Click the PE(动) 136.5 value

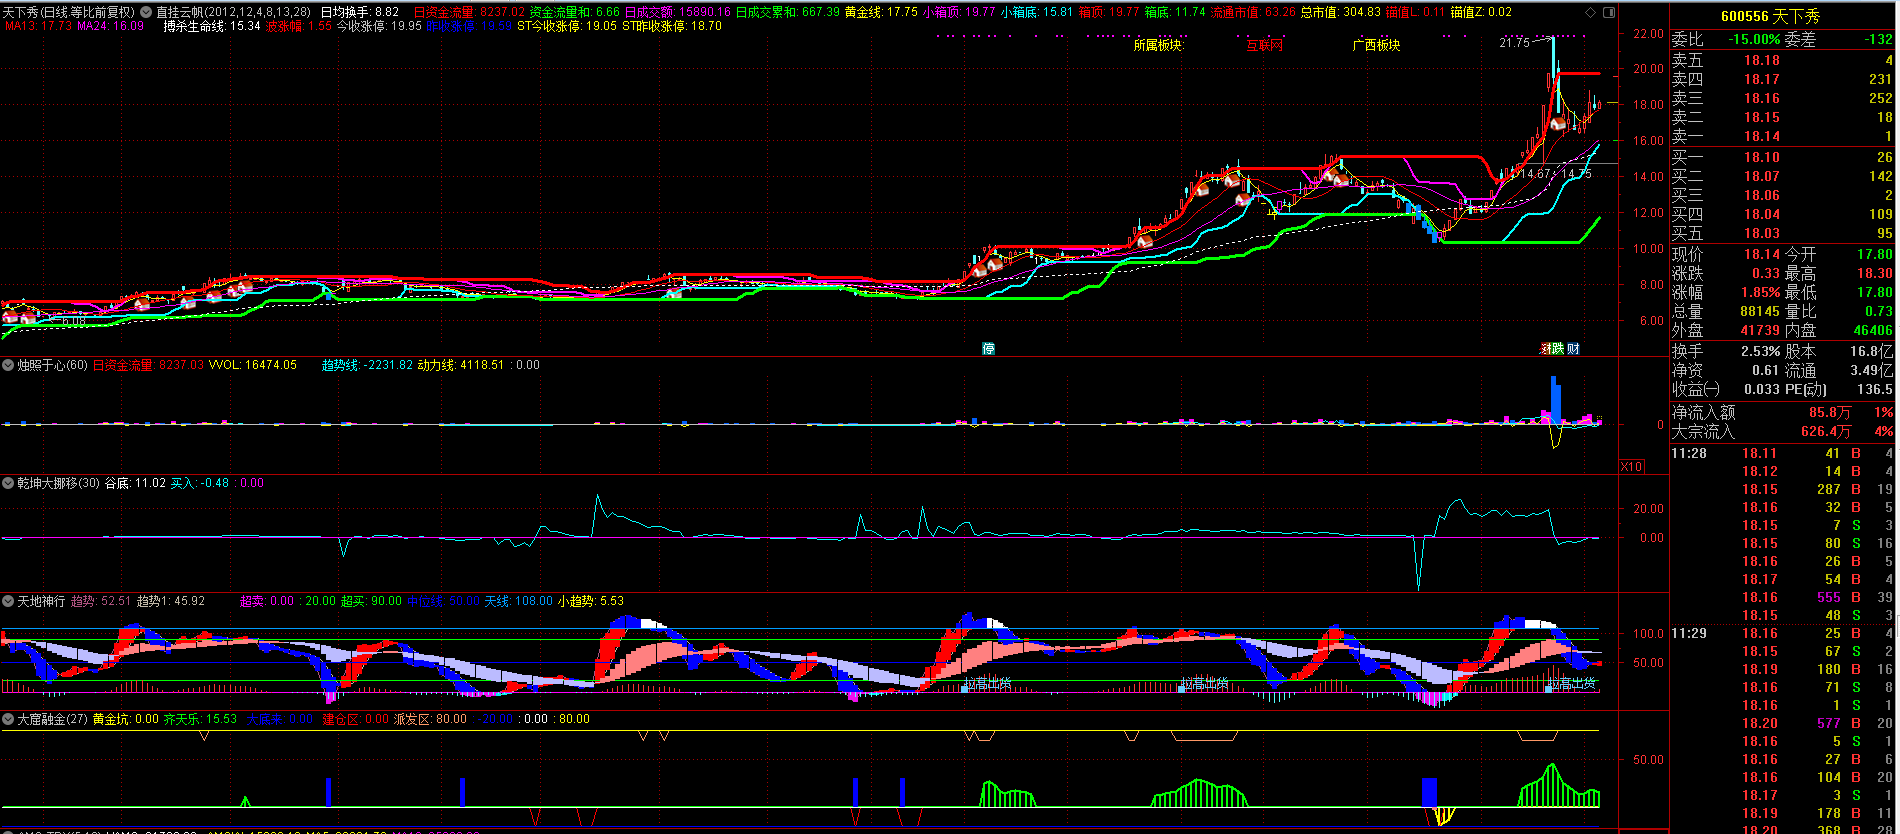point(1875,389)
